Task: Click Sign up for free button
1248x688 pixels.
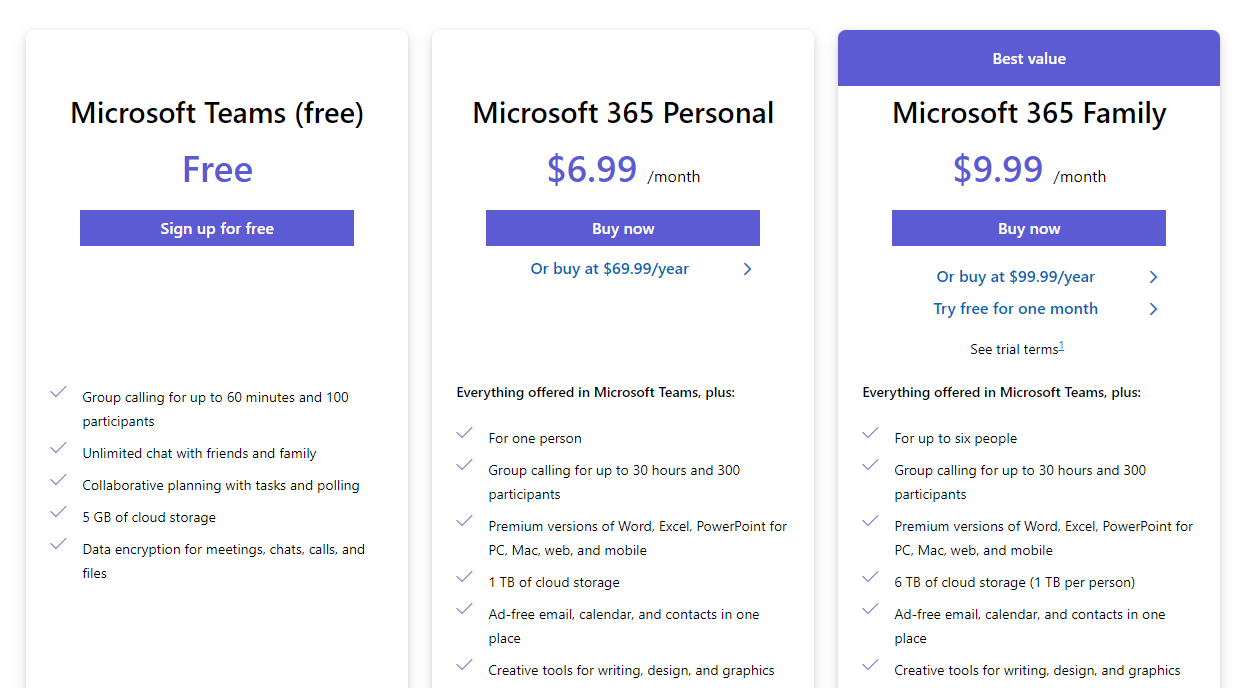Action: tap(217, 228)
